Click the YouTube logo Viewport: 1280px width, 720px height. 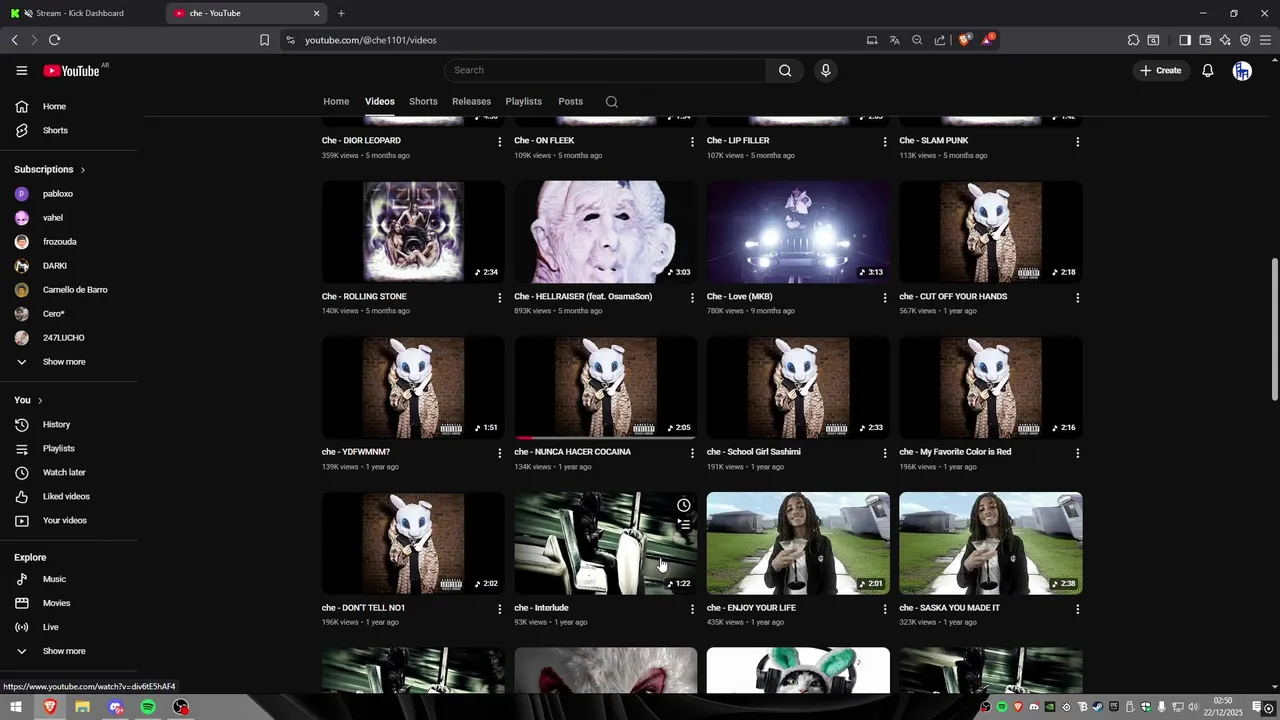point(72,70)
